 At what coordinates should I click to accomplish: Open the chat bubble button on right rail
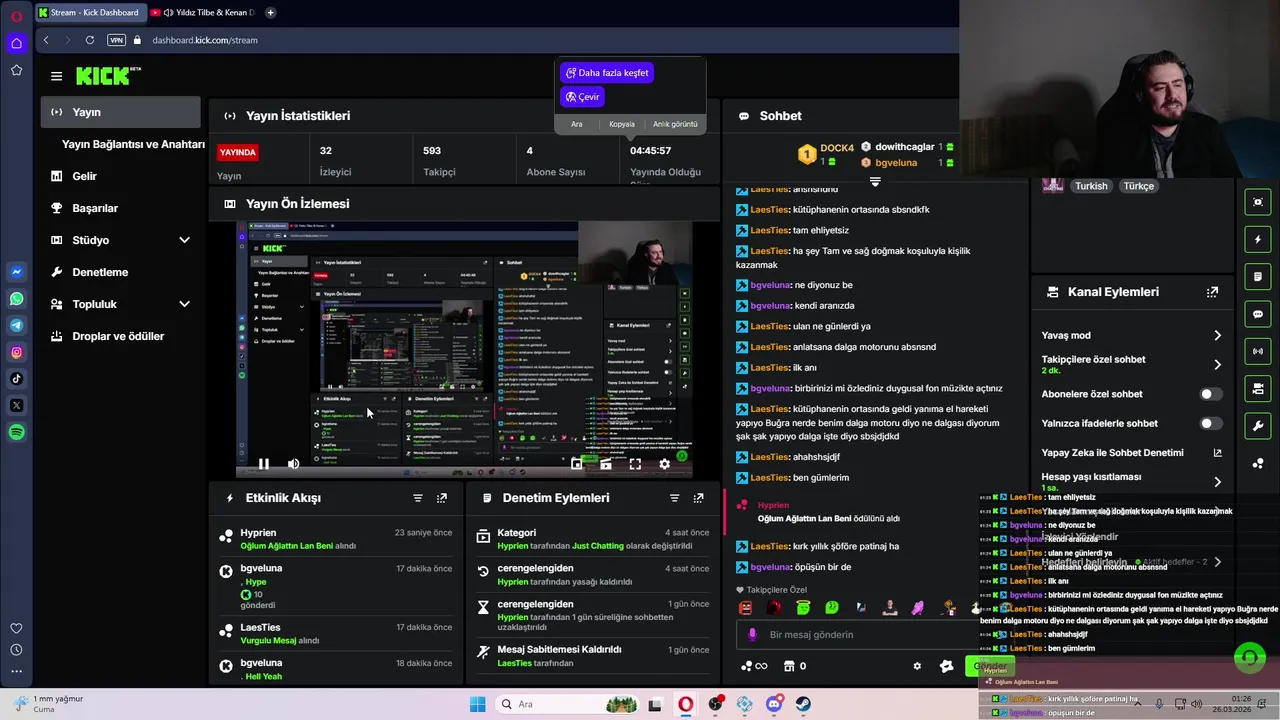(1258, 314)
